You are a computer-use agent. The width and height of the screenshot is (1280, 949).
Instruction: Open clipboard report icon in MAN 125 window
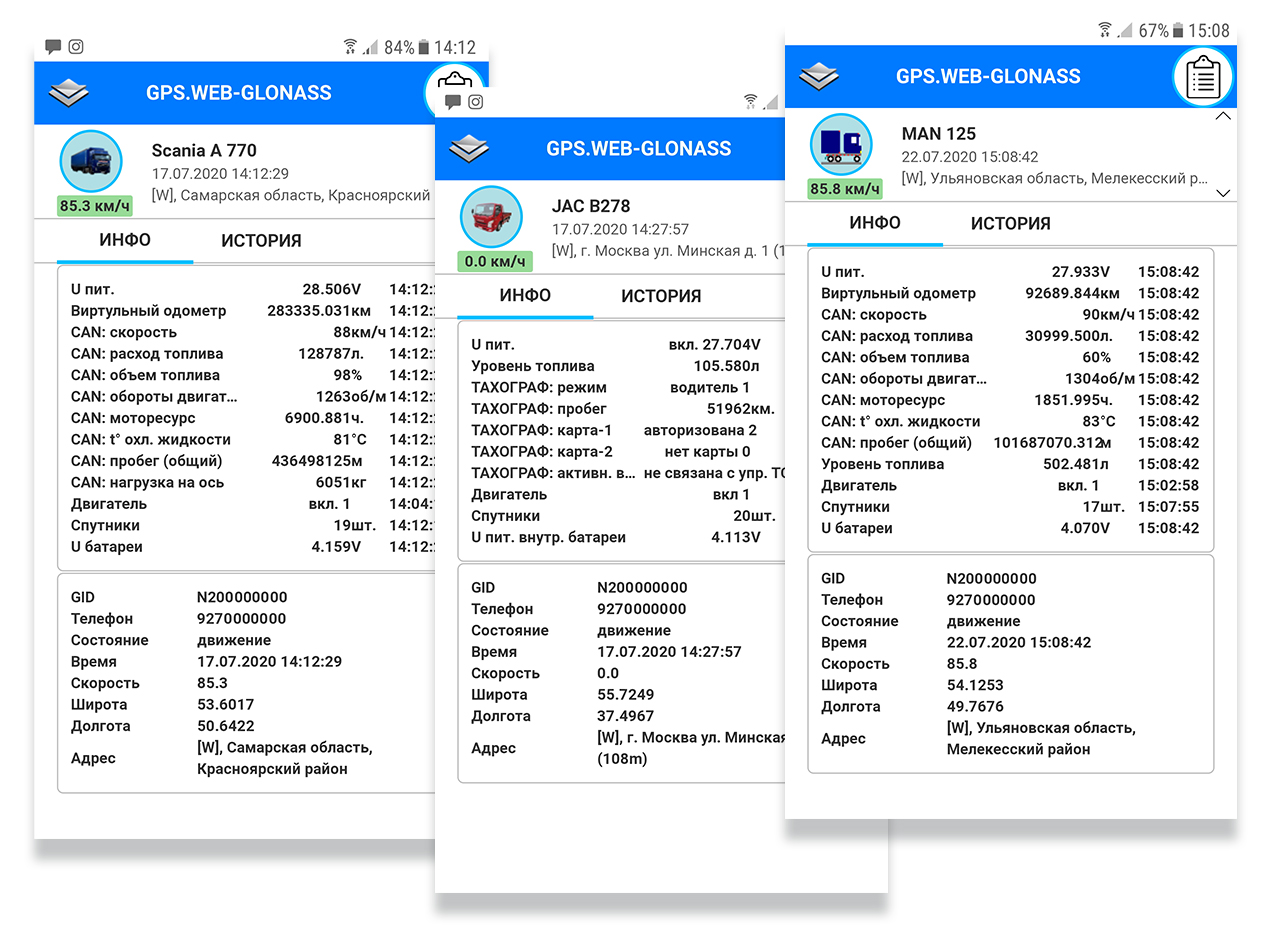(1204, 77)
